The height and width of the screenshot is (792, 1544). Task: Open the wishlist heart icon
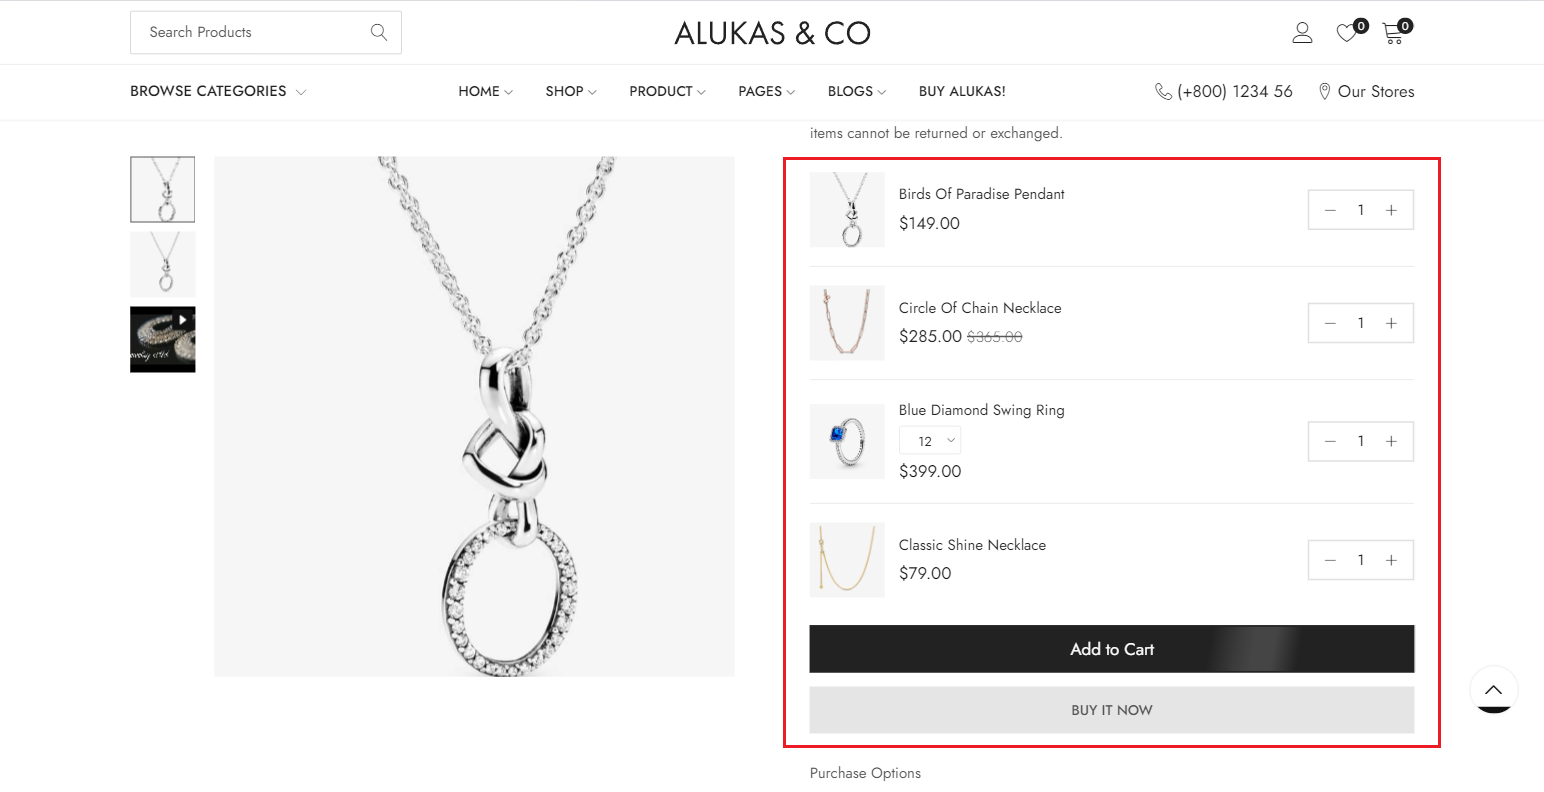(x=1347, y=33)
